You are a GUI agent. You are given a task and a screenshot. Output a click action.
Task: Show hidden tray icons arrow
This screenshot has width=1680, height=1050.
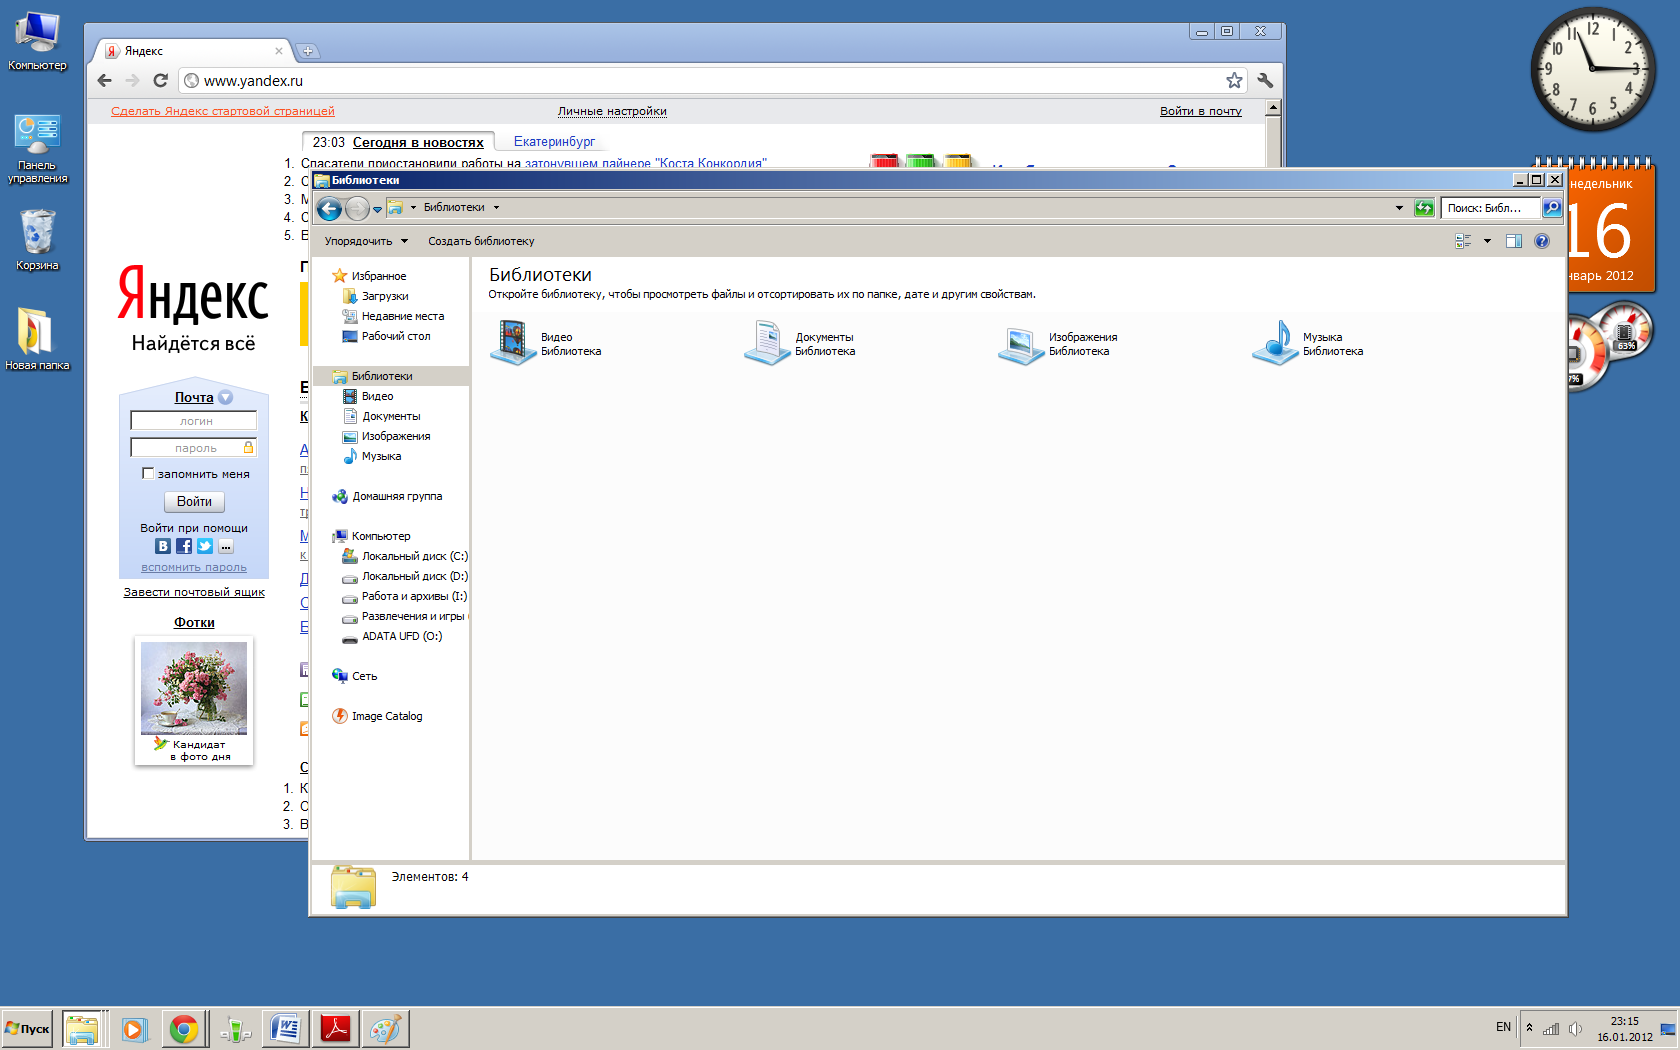(1529, 1028)
